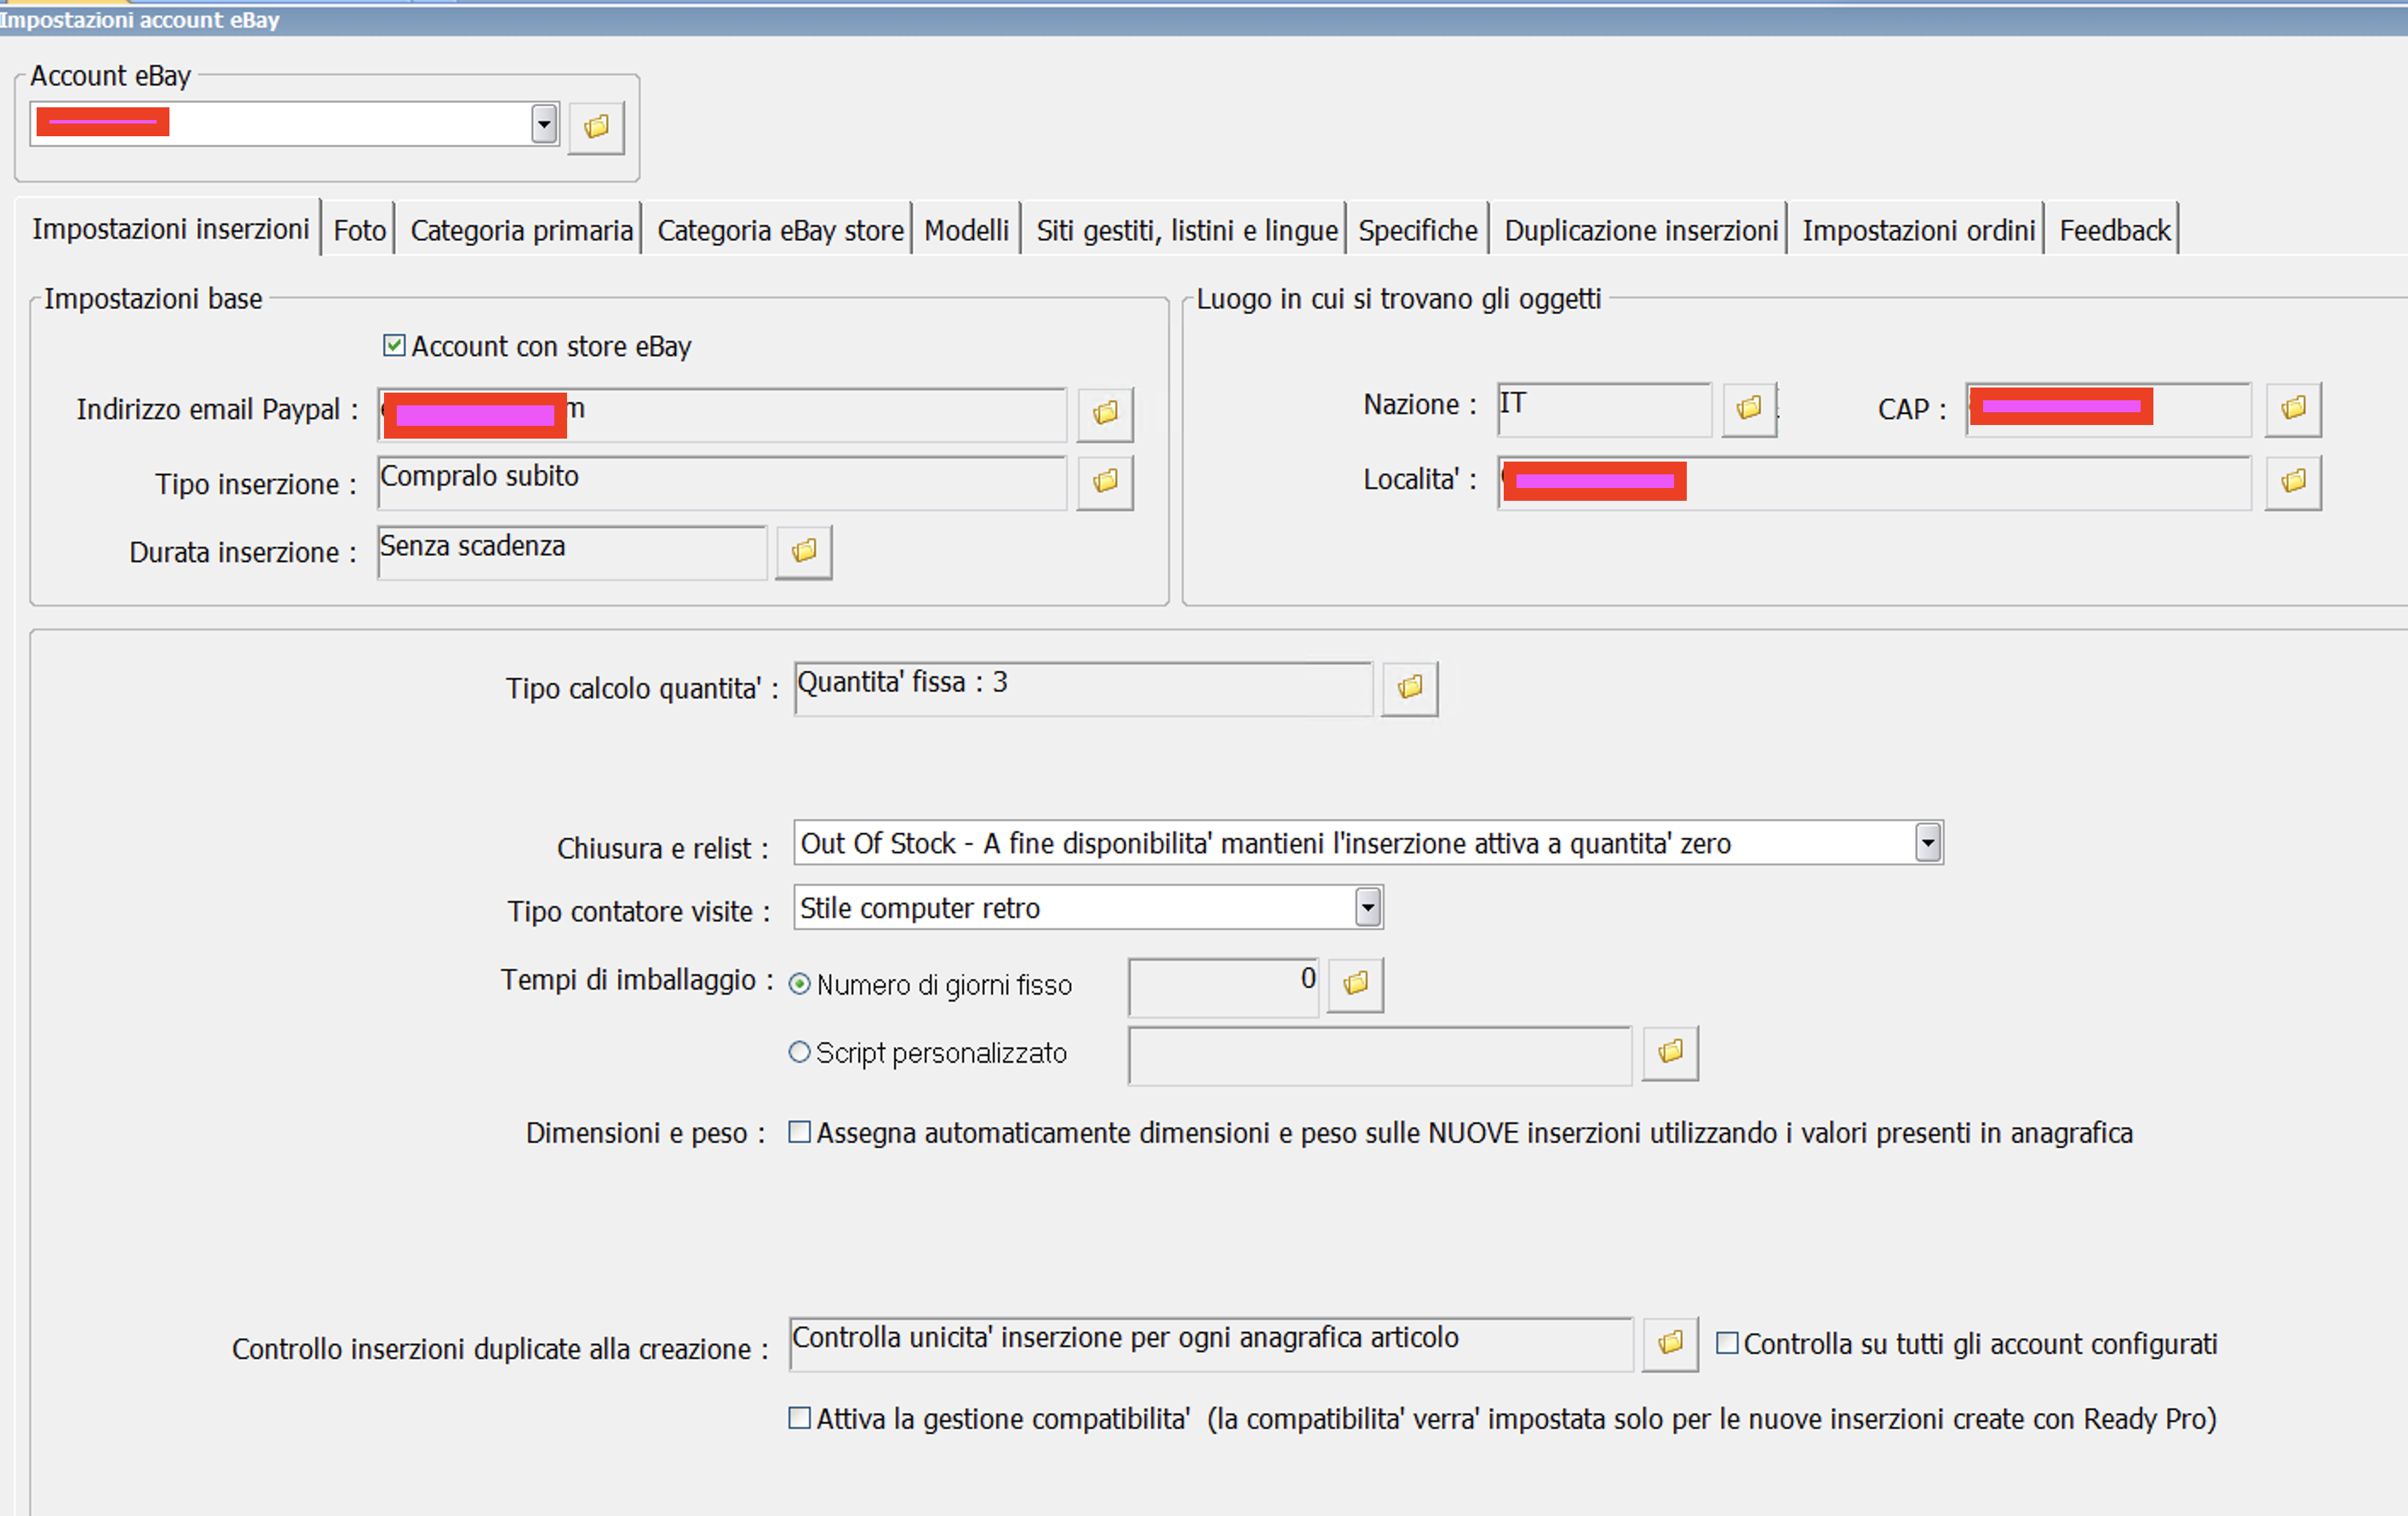This screenshot has height=1516, width=2408.
Task: Click the Tipo inserzione field showing Compralo subito
Action: coord(722,483)
